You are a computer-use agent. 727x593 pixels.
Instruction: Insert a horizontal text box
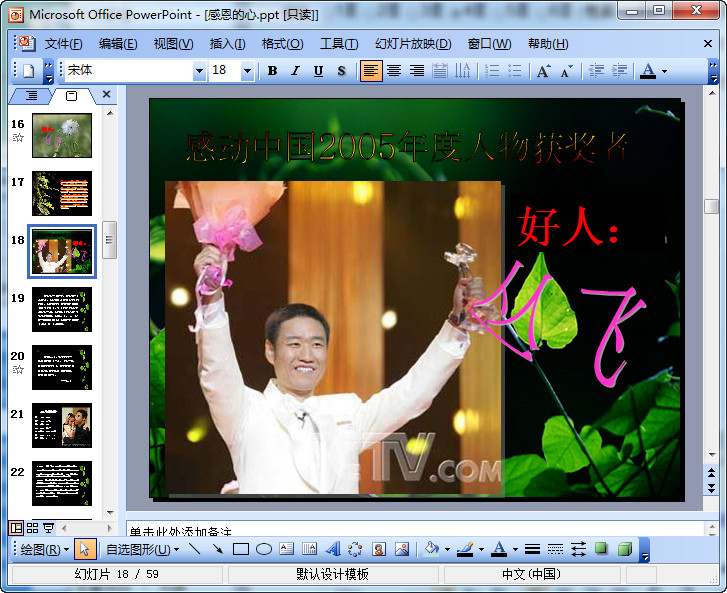pos(287,549)
